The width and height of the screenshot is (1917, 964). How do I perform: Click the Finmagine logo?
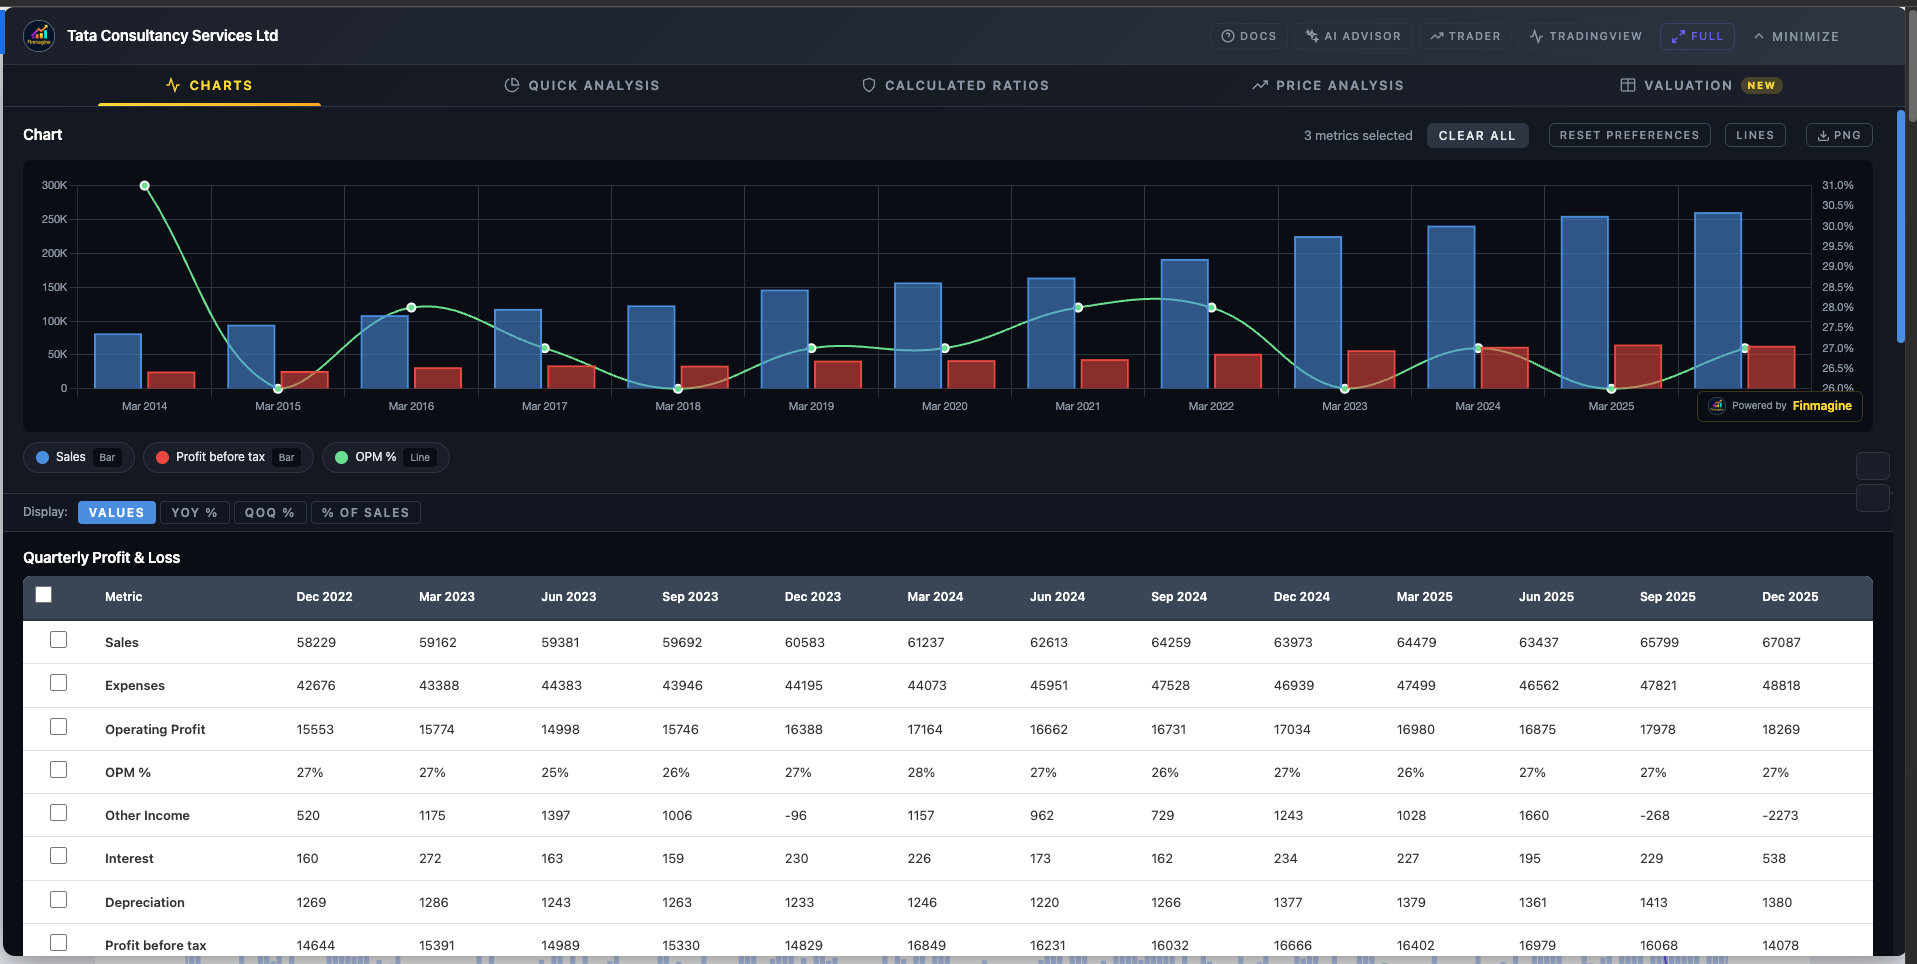coord(39,35)
